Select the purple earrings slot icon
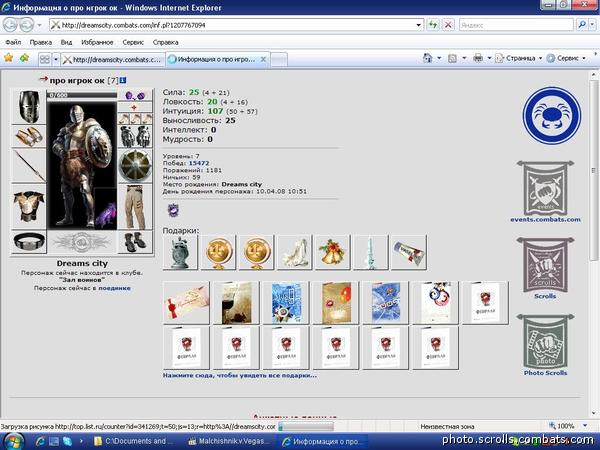The image size is (600, 450). [135, 95]
